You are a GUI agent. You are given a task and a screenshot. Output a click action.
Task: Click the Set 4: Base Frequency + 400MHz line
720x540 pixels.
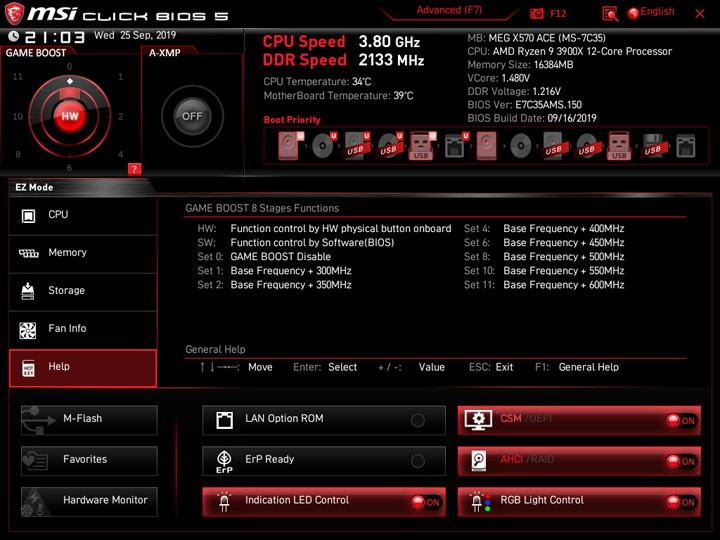tap(544, 229)
